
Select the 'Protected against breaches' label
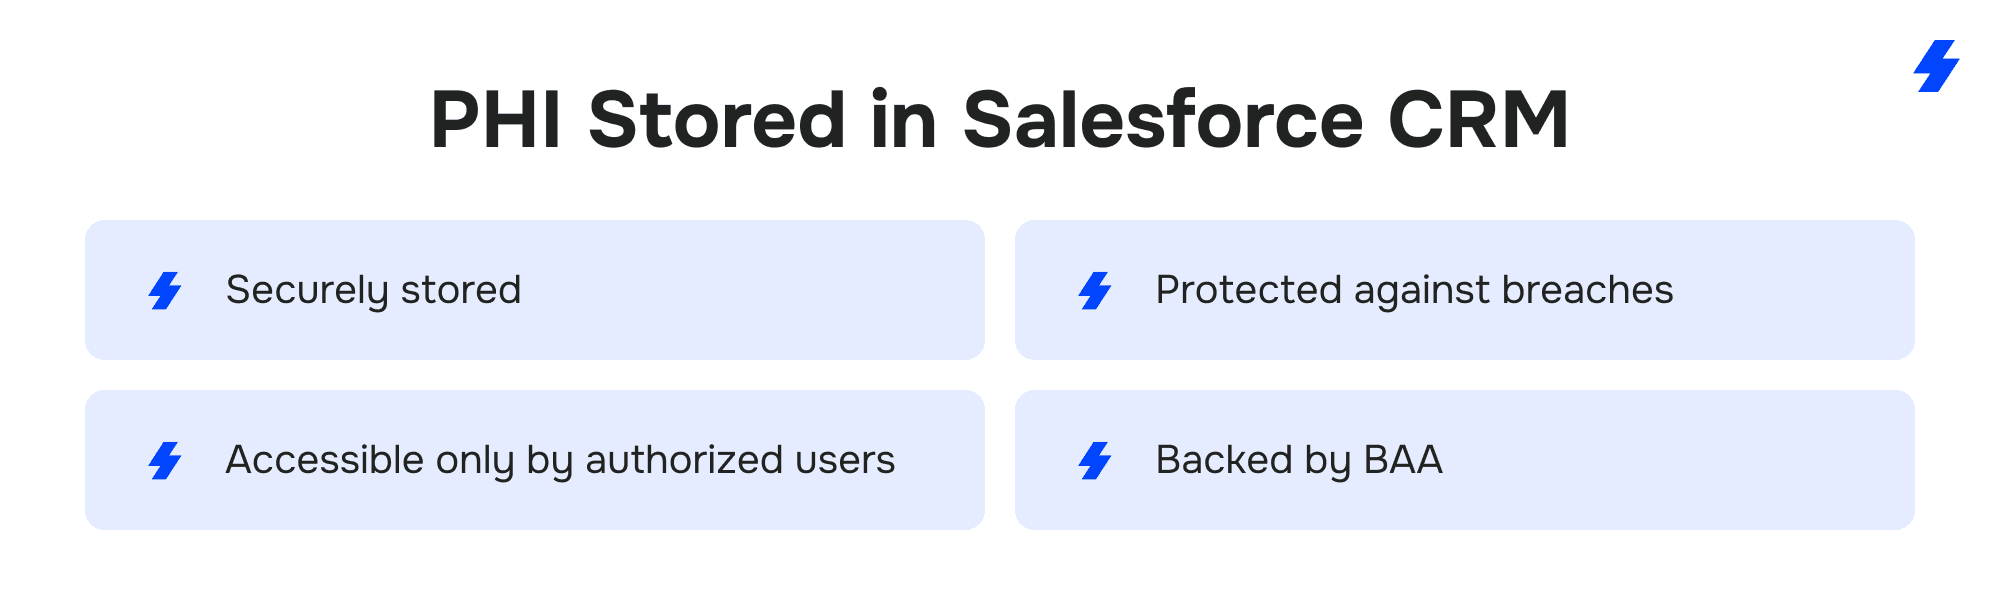(x=1414, y=290)
